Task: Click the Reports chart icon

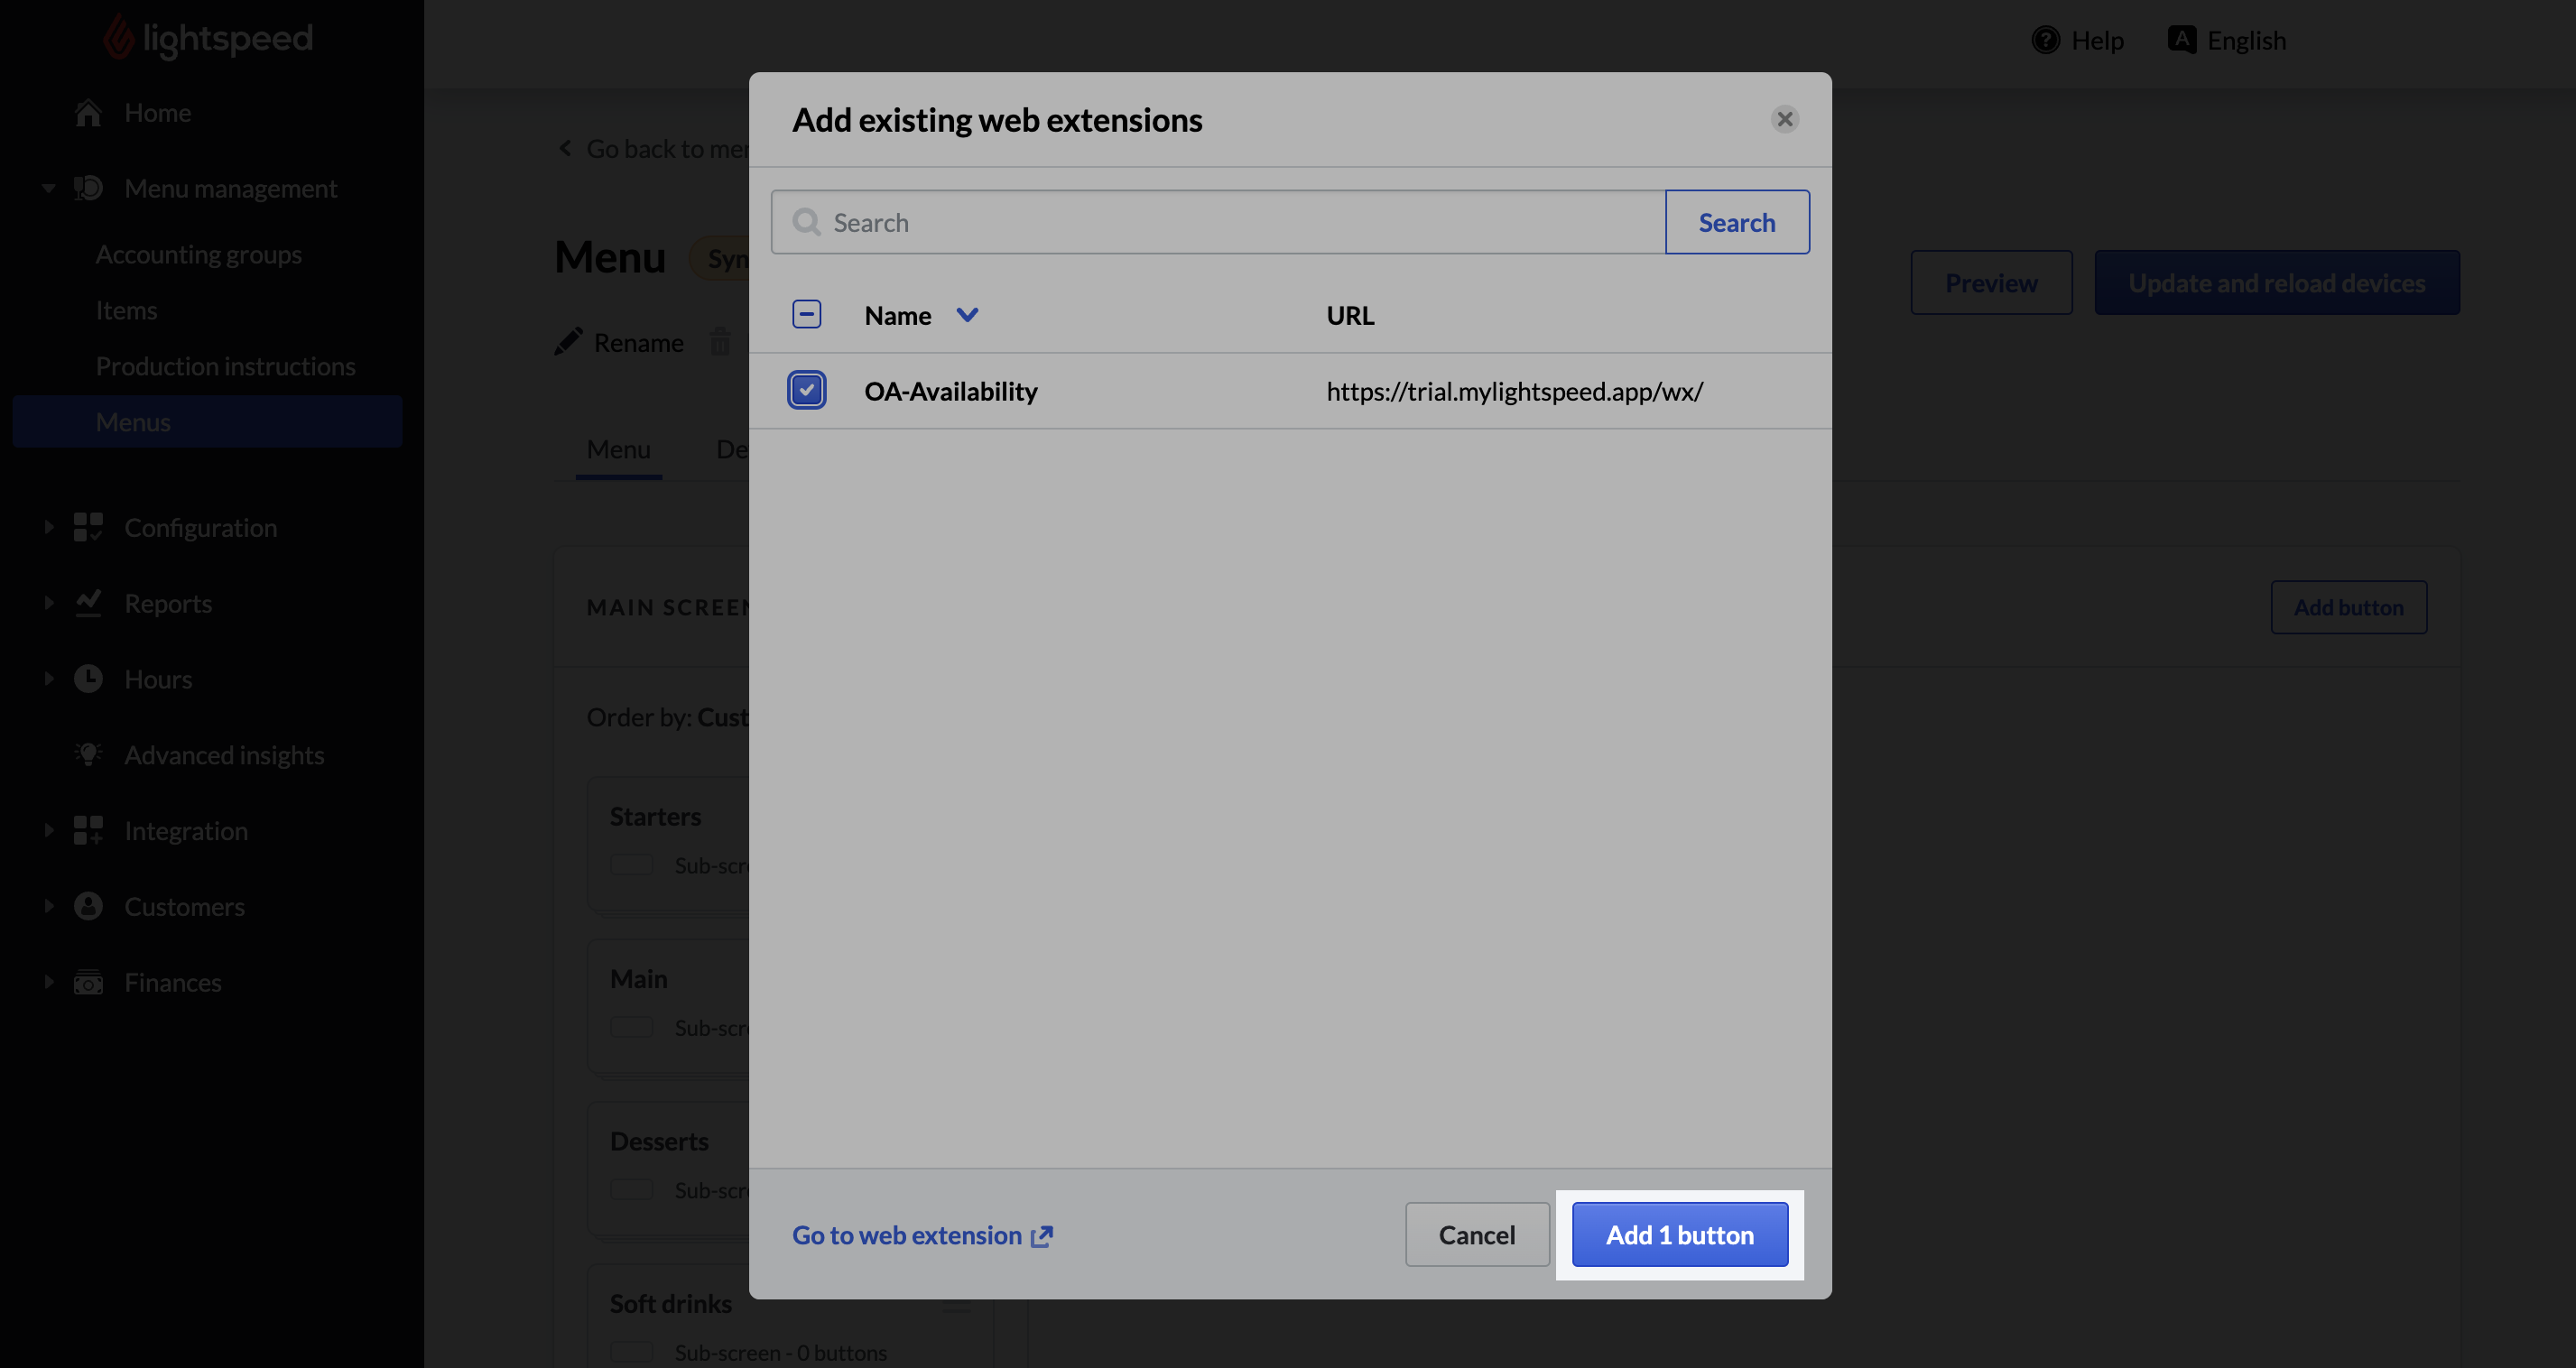Action: 88,603
